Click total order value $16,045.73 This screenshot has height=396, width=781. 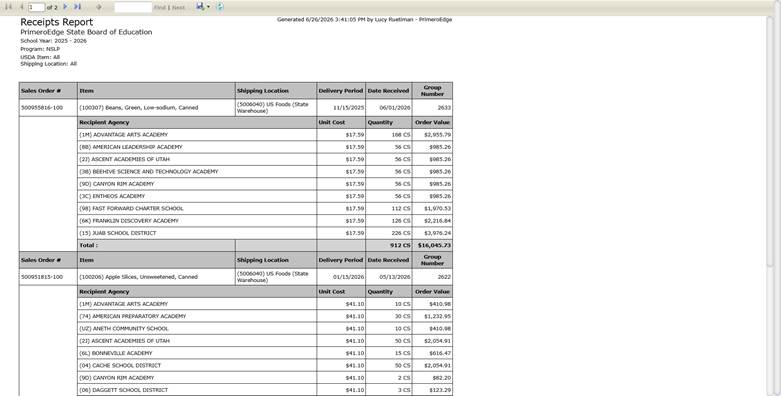click(x=434, y=246)
